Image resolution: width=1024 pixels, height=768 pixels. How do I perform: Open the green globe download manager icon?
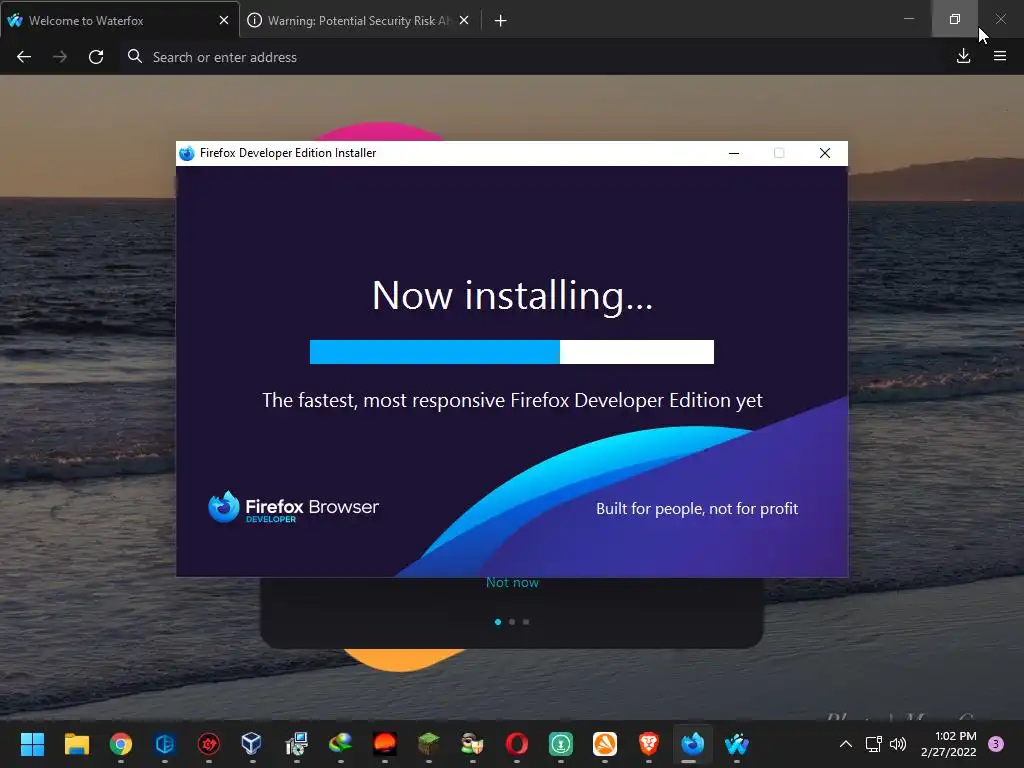point(340,744)
